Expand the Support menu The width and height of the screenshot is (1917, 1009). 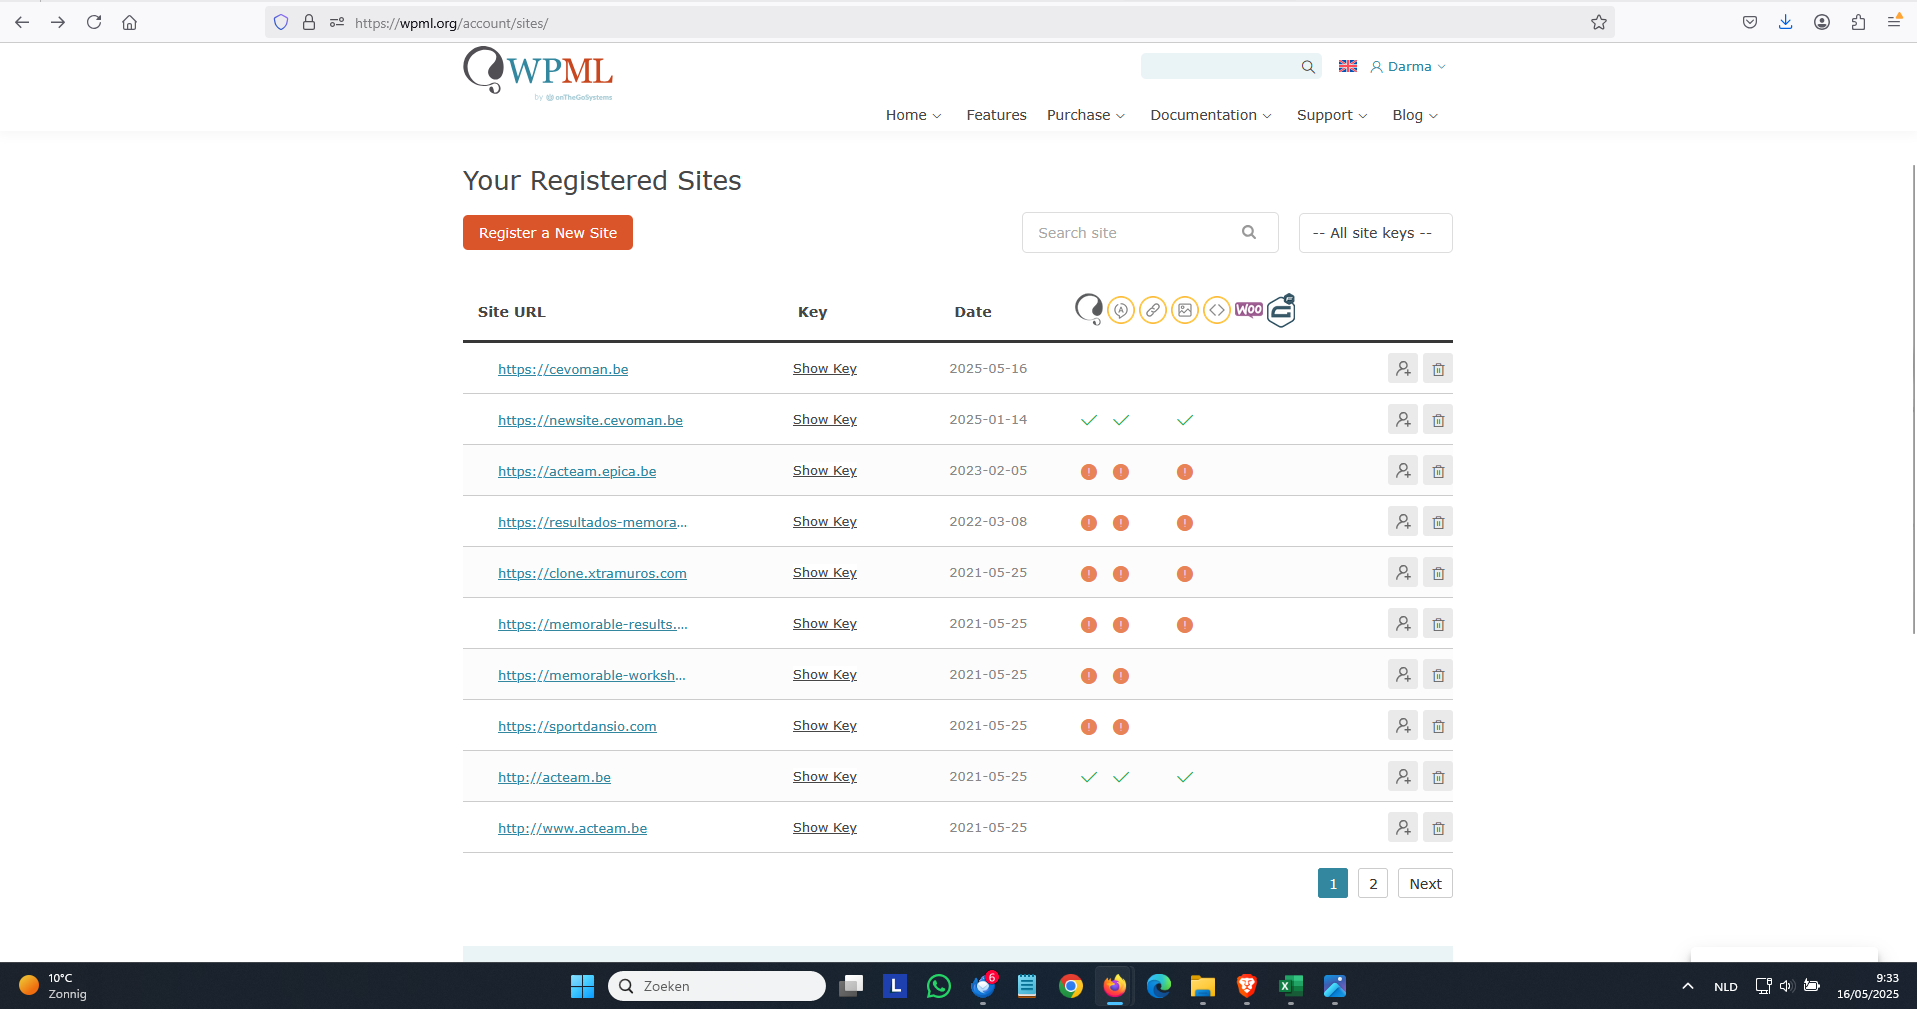(x=1332, y=115)
